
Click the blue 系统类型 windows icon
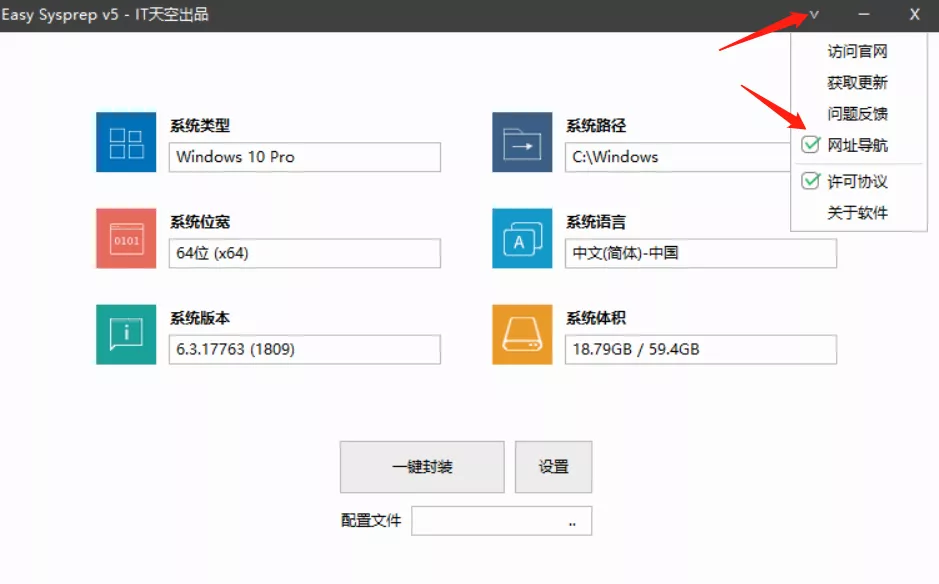126,142
